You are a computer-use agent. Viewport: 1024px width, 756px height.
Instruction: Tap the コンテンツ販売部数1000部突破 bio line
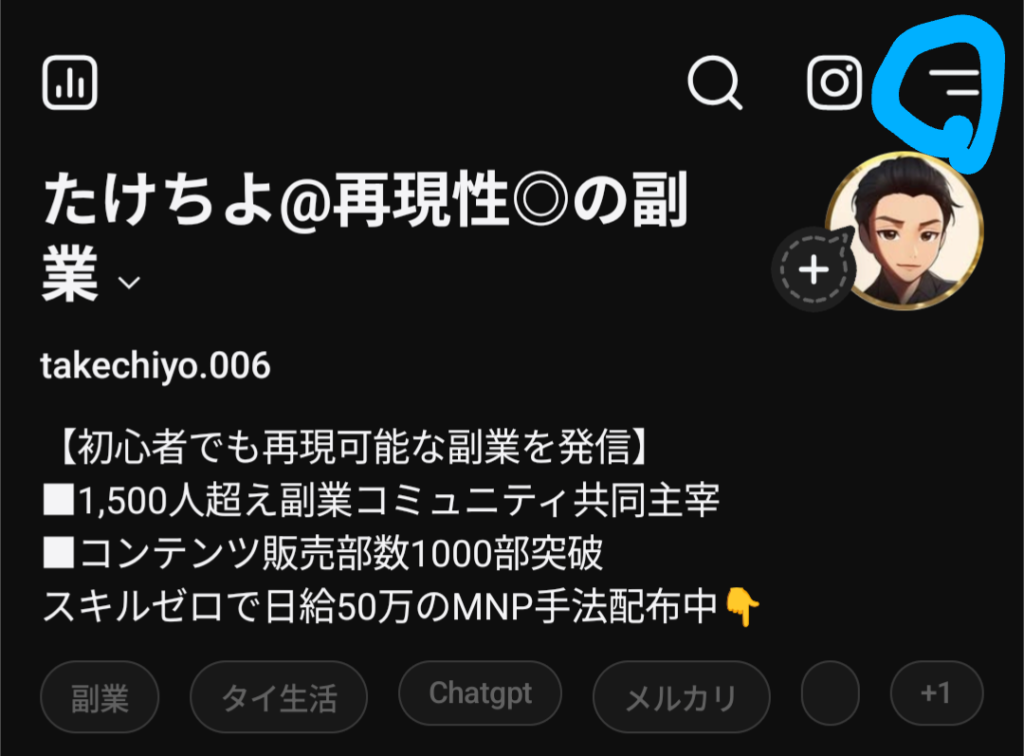pyautogui.click(x=323, y=554)
